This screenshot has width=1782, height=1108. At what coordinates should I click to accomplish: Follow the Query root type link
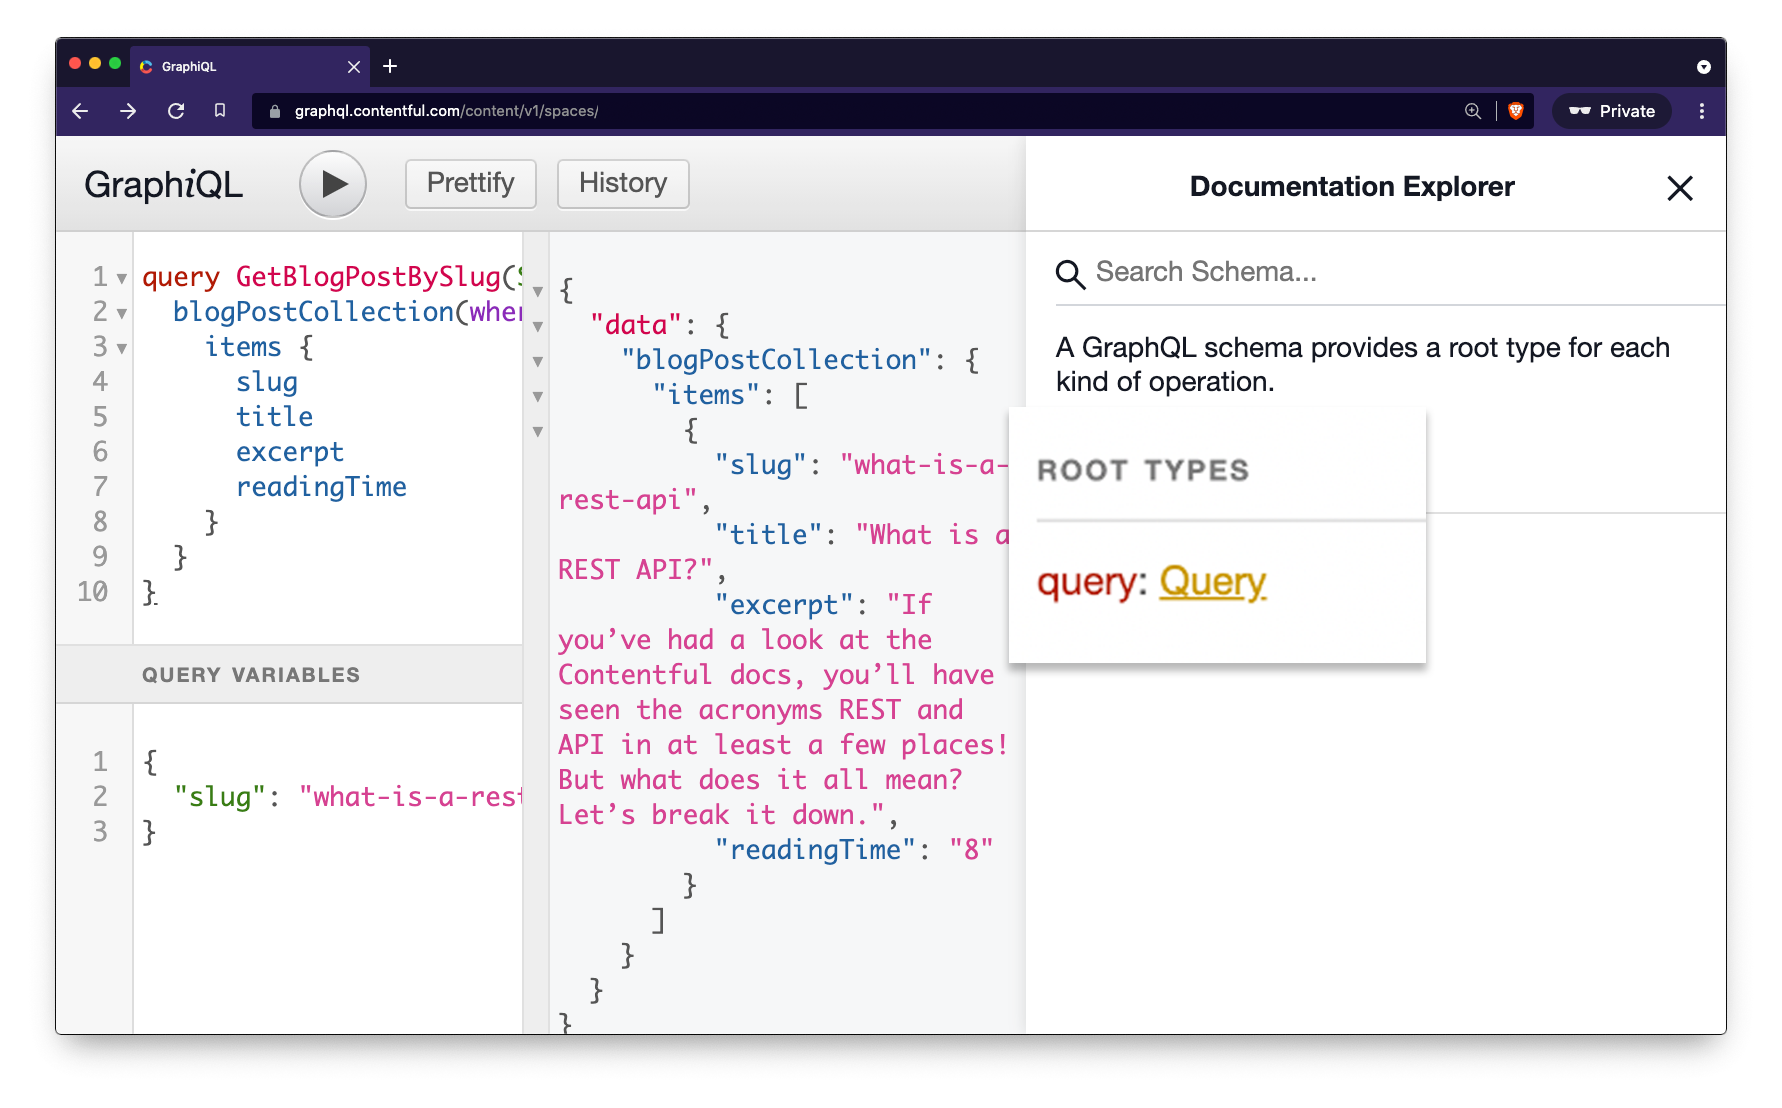tap(1212, 582)
